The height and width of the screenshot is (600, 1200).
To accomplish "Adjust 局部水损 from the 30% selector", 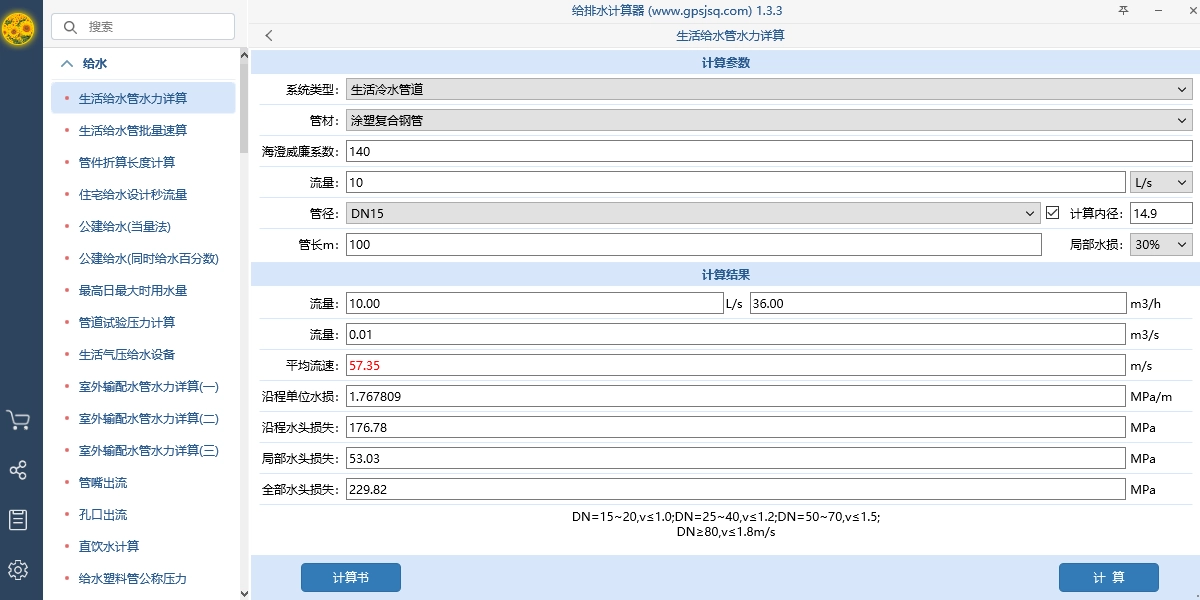I will (x=1160, y=243).
